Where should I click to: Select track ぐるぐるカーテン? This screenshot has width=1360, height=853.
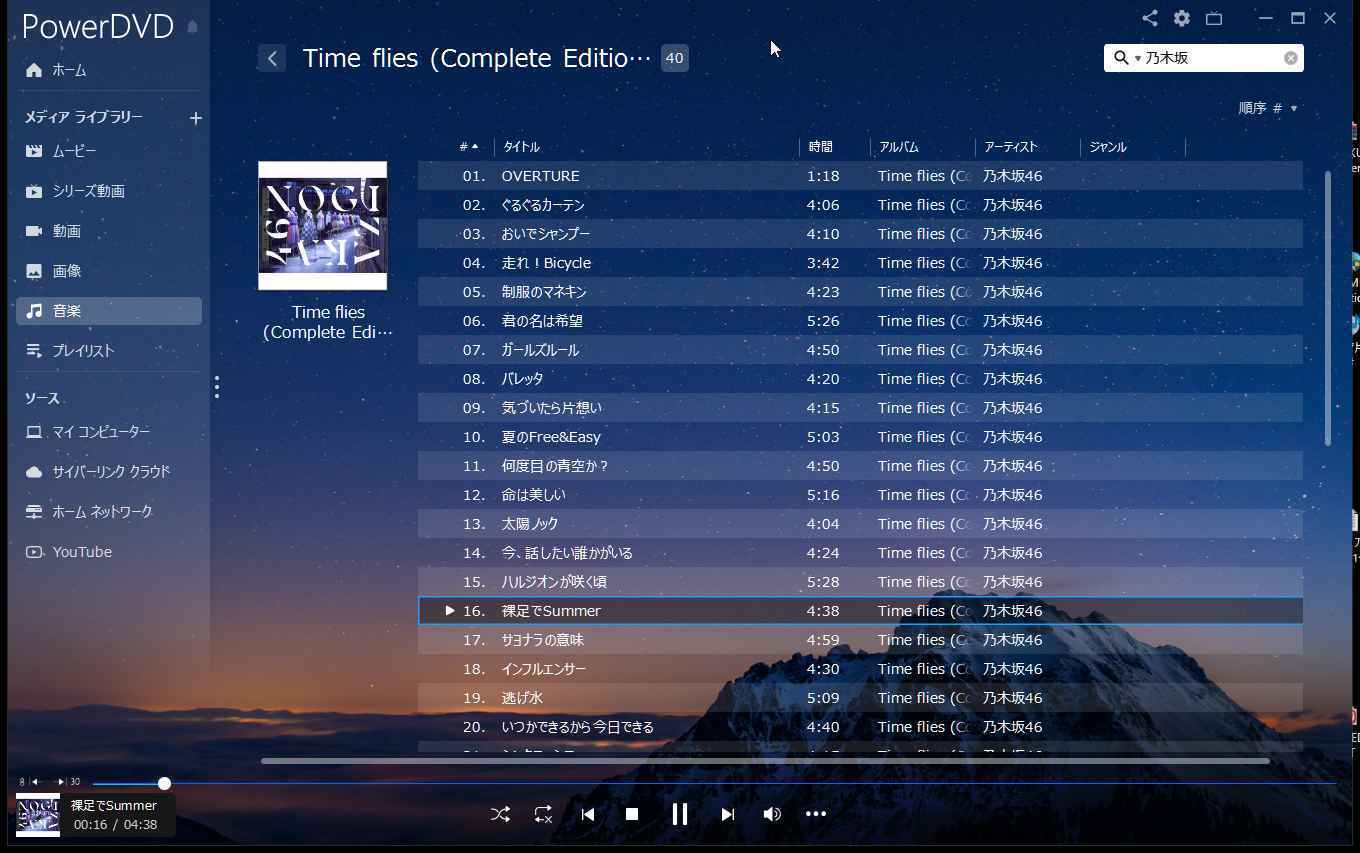(x=860, y=205)
